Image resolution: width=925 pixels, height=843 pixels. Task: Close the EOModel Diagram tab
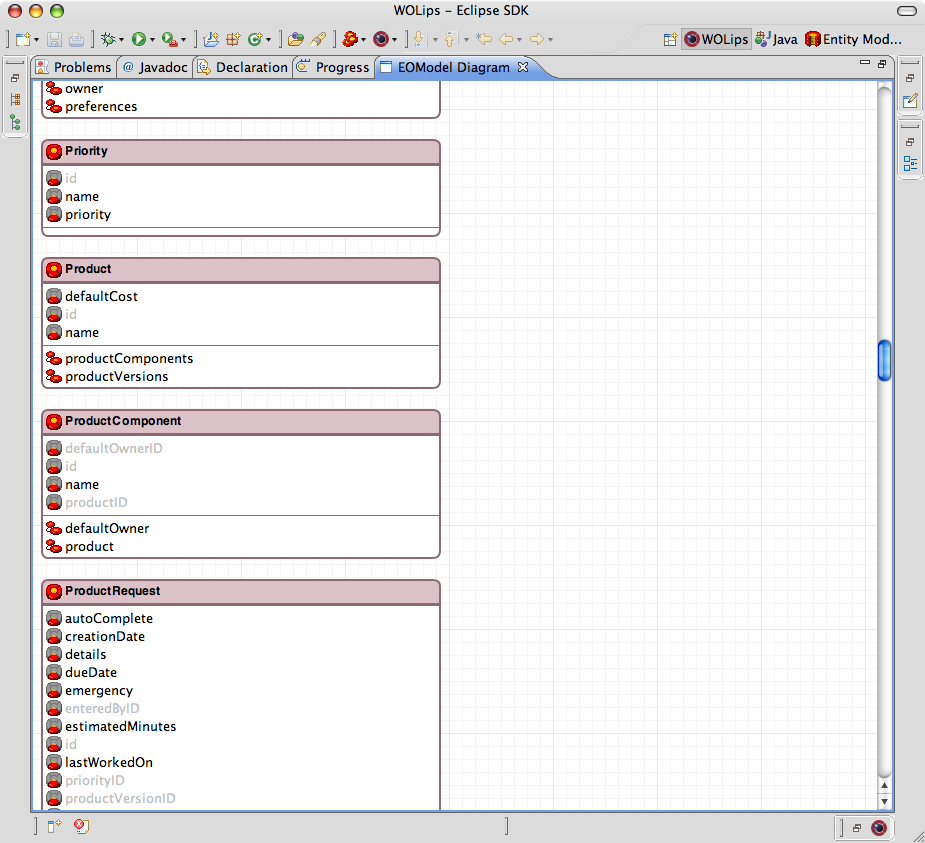pyautogui.click(x=522, y=67)
